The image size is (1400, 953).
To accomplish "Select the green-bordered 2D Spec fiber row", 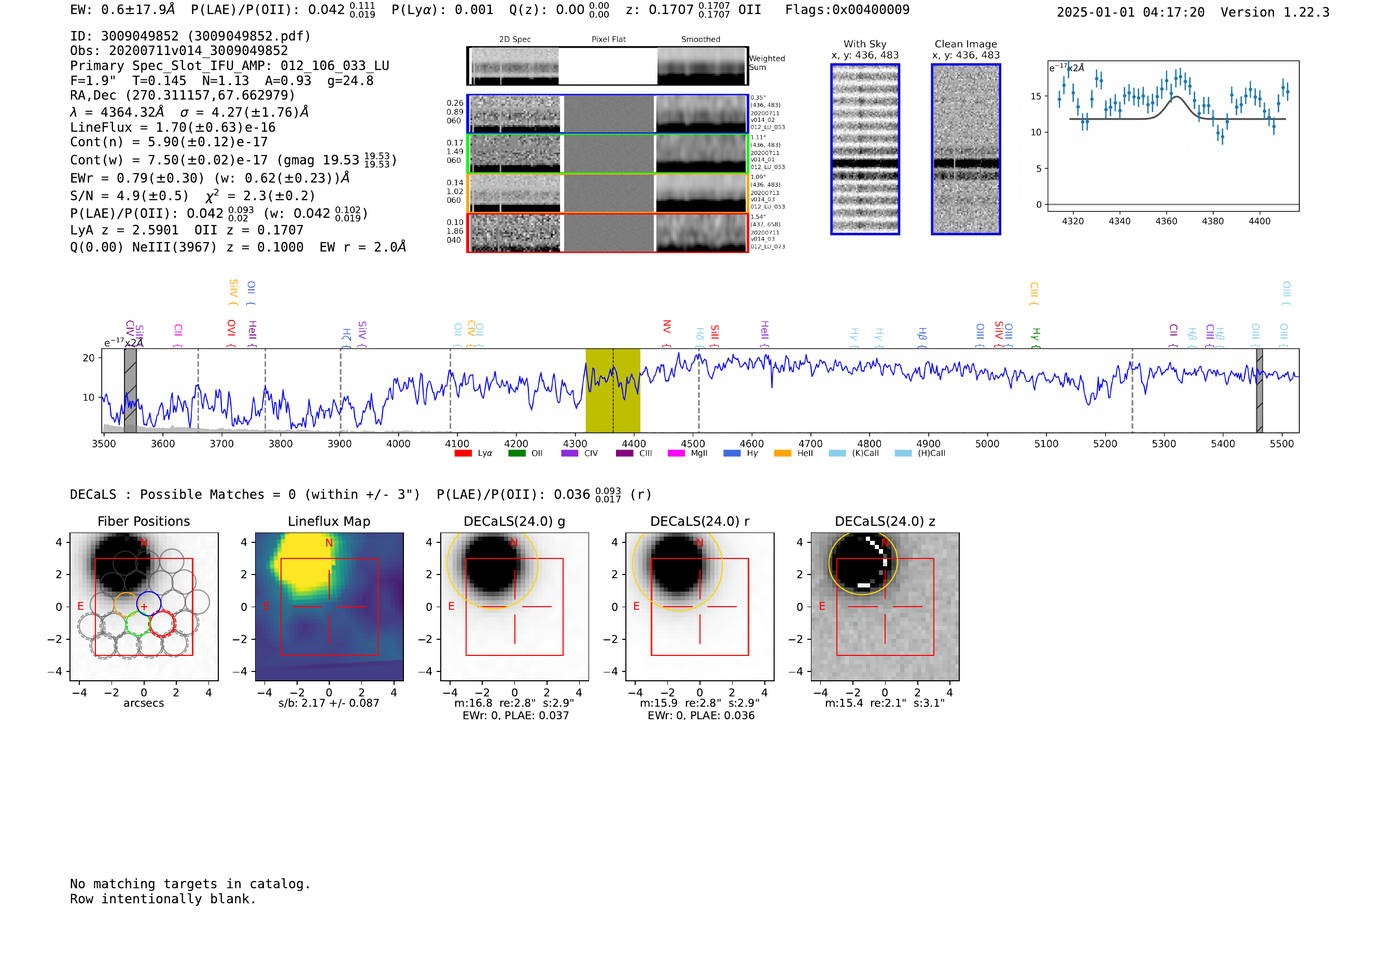I will [608, 153].
